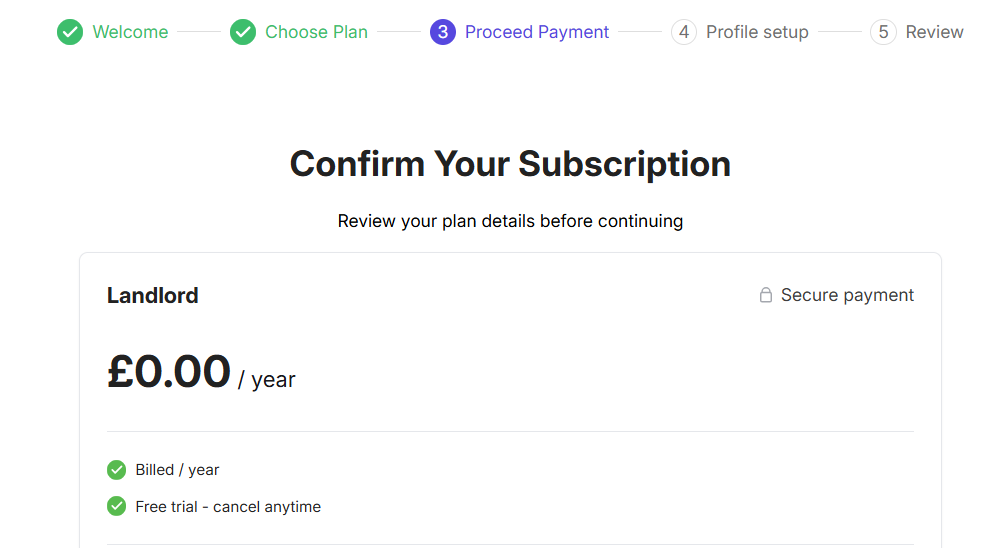Click the check icon beside Free trial

tap(117, 507)
